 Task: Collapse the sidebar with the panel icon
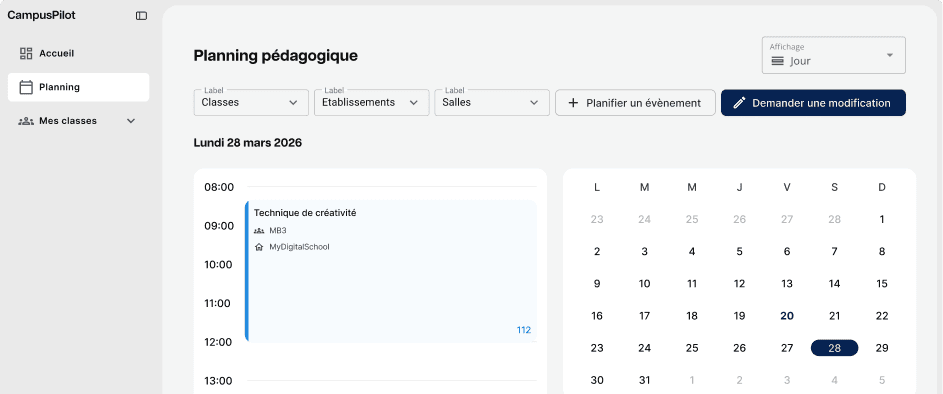[141, 16]
